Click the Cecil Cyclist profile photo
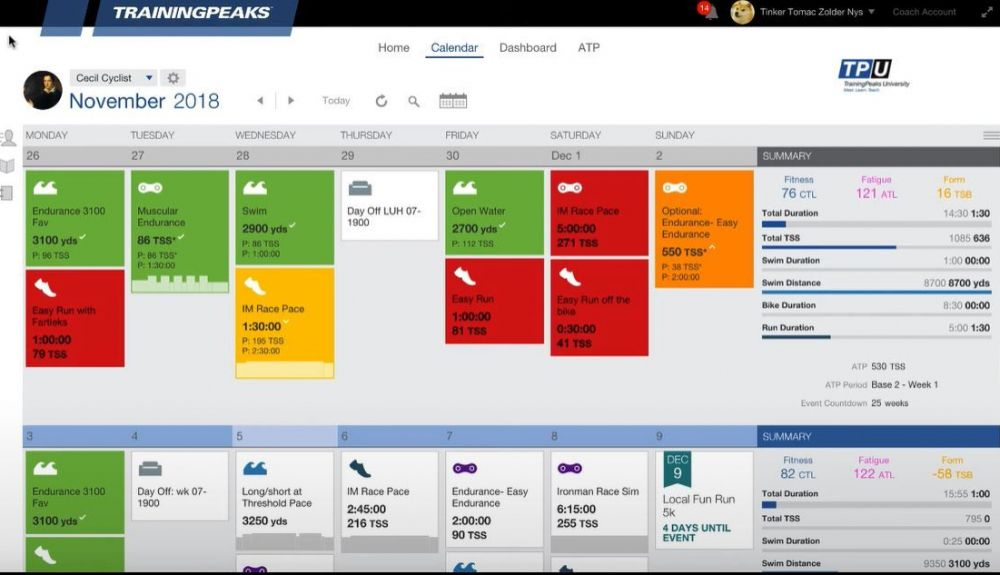This screenshot has width=1000, height=575. coord(43,90)
